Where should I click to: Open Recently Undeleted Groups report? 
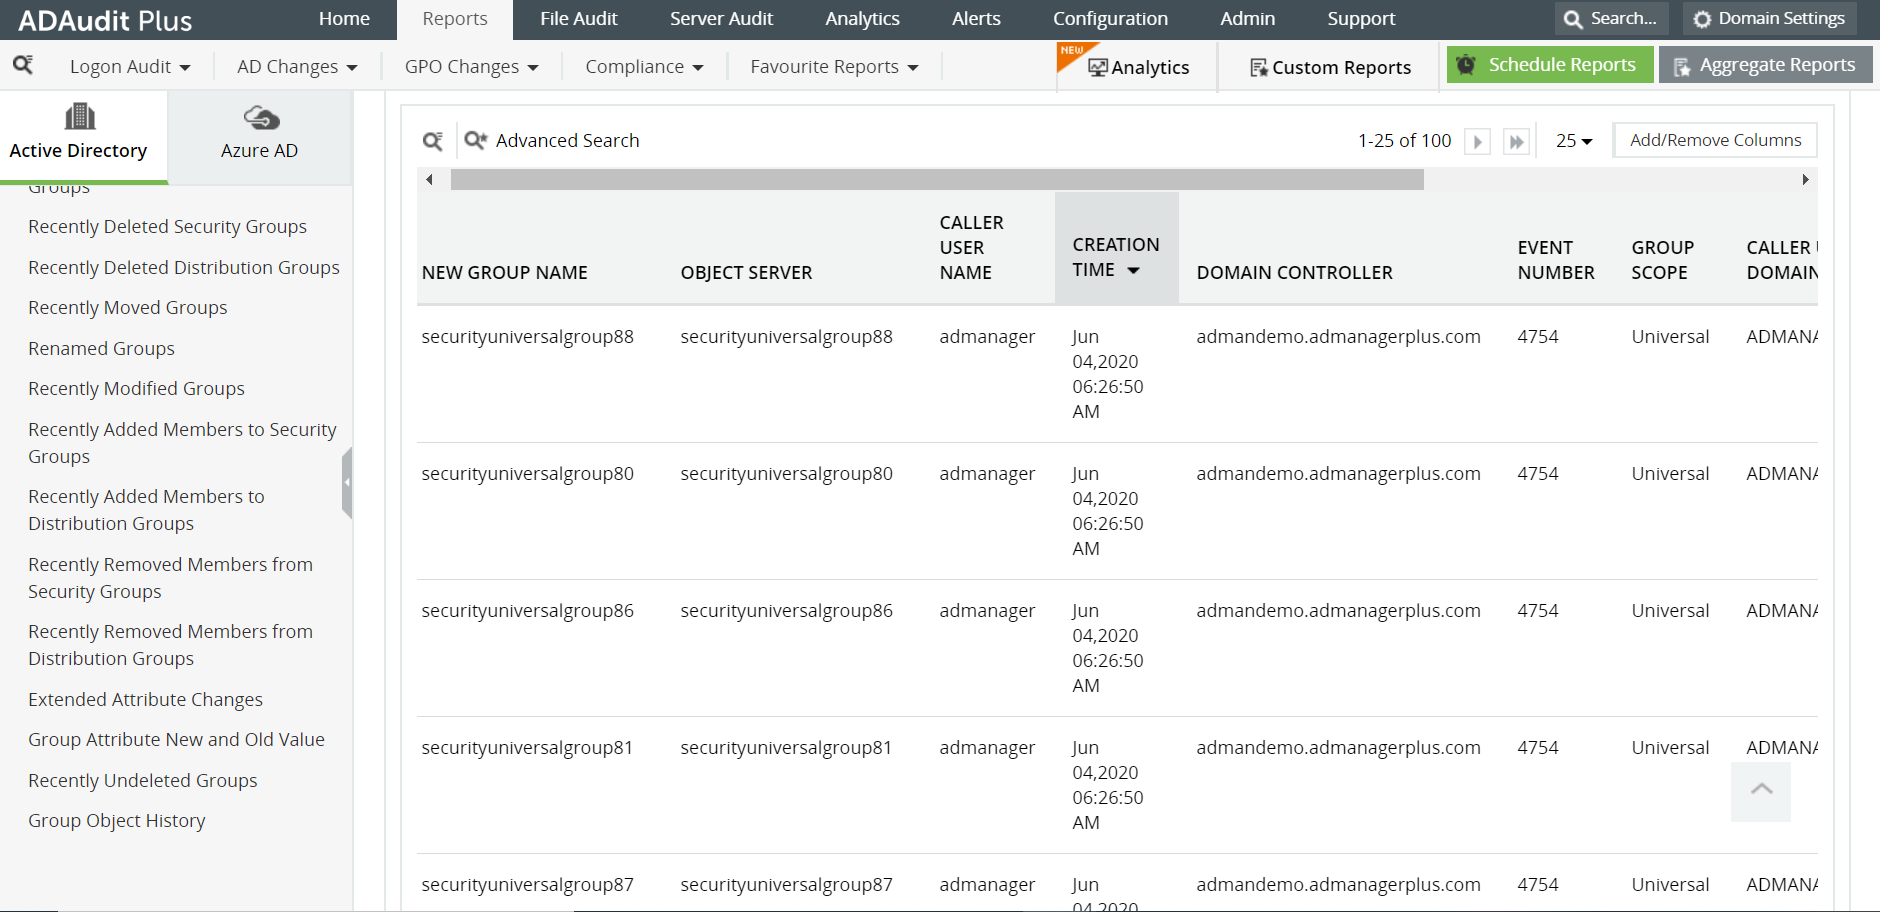pos(142,781)
